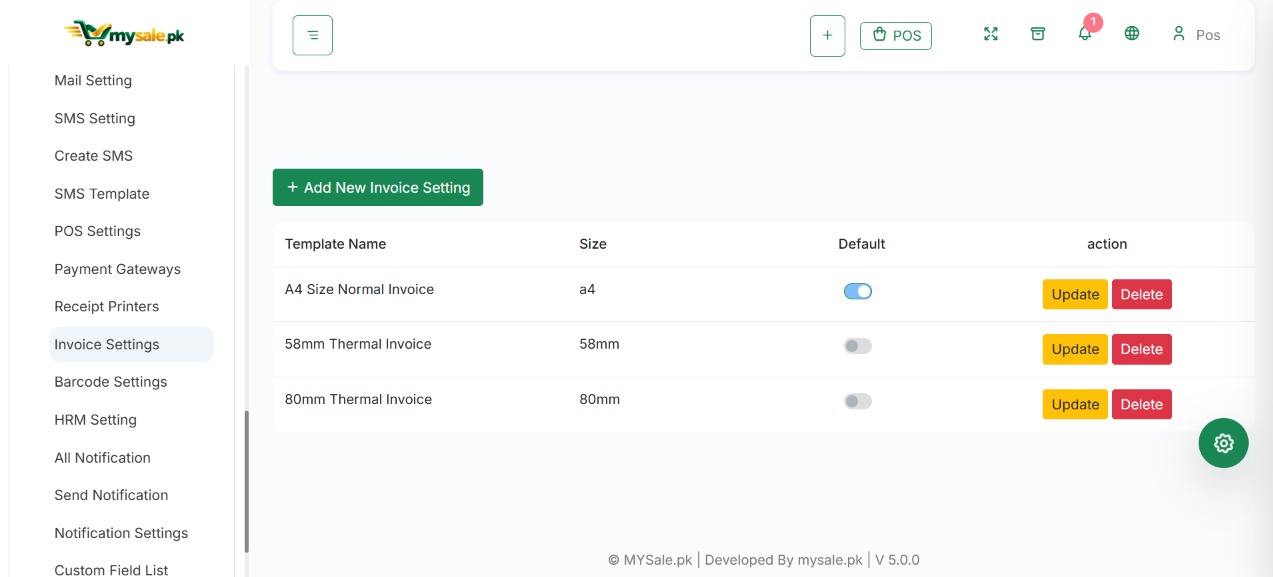Image resolution: width=1273 pixels, height=577 pixels.
Task: Go to Create SMS page
Action: 94,156
